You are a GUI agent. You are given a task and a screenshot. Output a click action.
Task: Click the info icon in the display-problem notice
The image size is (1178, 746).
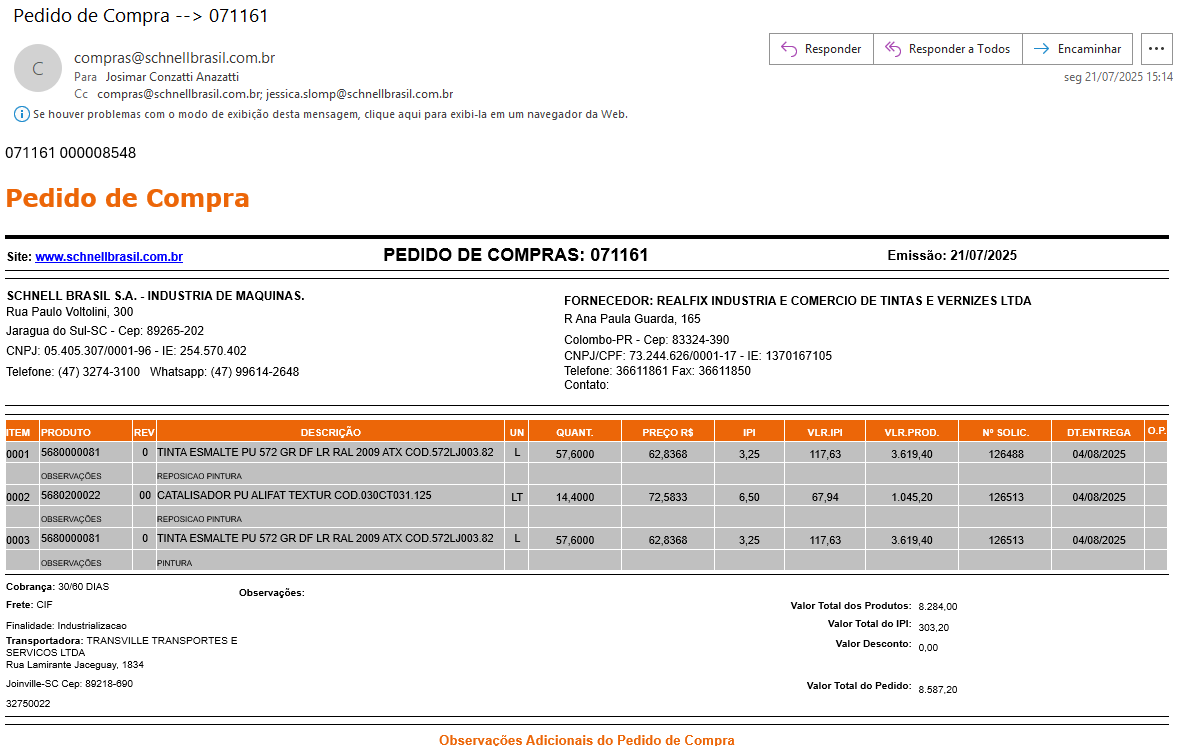pyautogui.click(x=21, y=114)
